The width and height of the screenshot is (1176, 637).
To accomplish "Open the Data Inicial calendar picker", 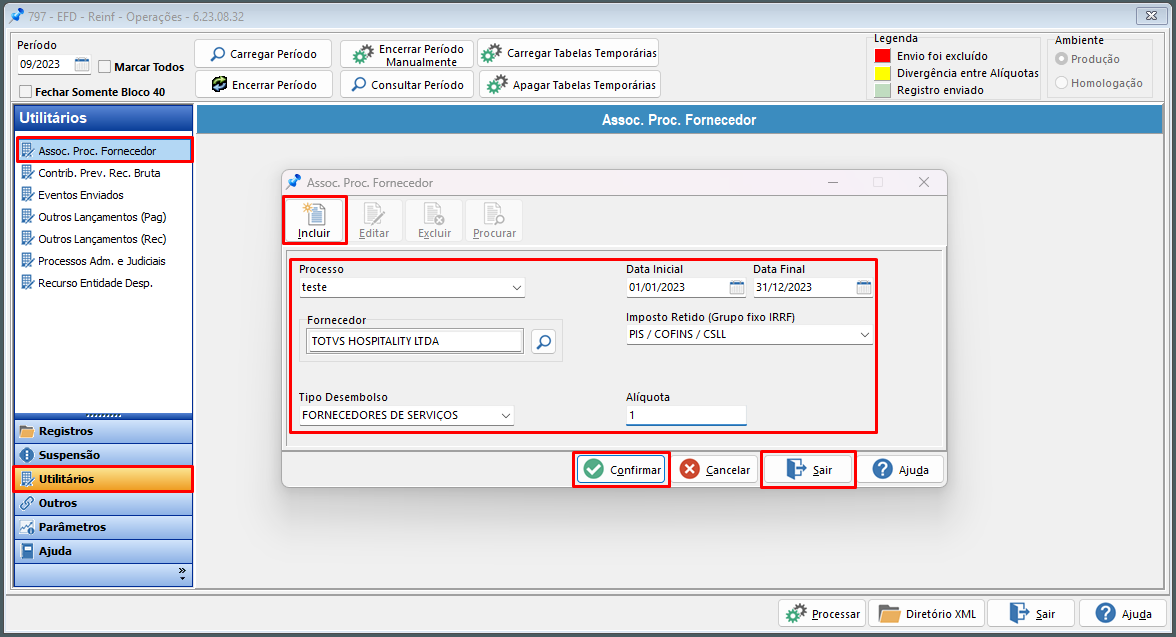I will pyautogui.click(x=736, y=287).
